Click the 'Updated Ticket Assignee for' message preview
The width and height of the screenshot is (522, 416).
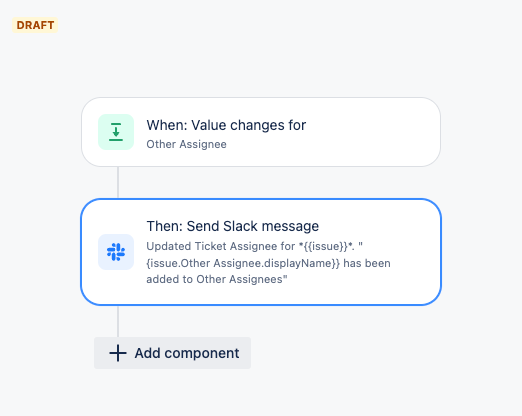(x=221, y=246)
